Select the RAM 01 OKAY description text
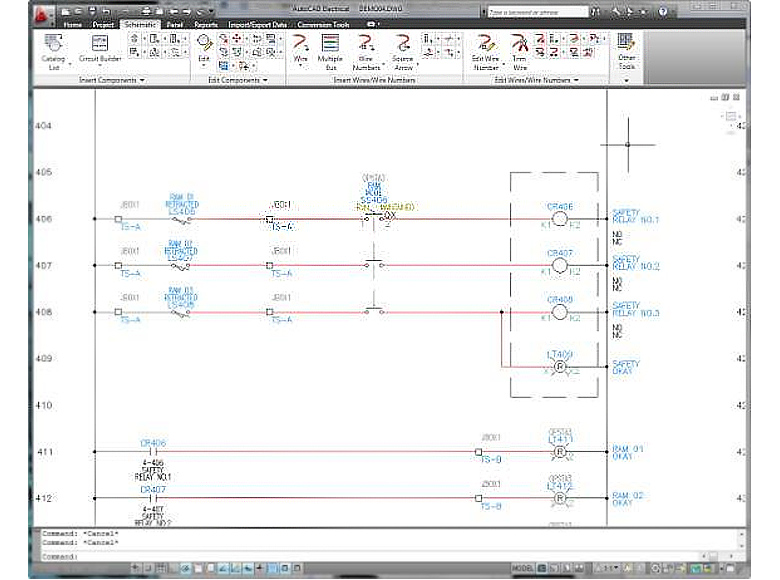This screenshot has width=780, height=580. coord(628,452)
